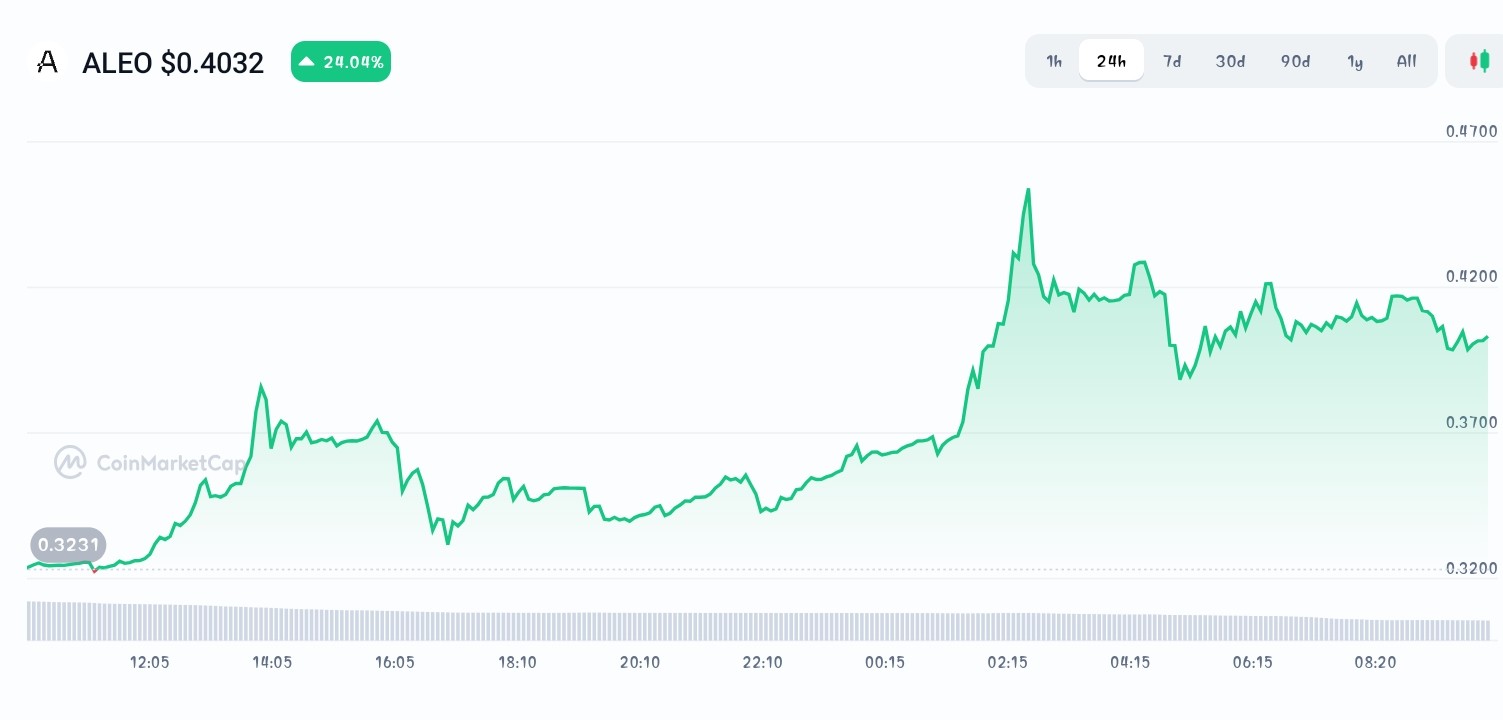Click the ALEO coin logo icon
The width and height of the screenshot is (1503, 720).
46,63
